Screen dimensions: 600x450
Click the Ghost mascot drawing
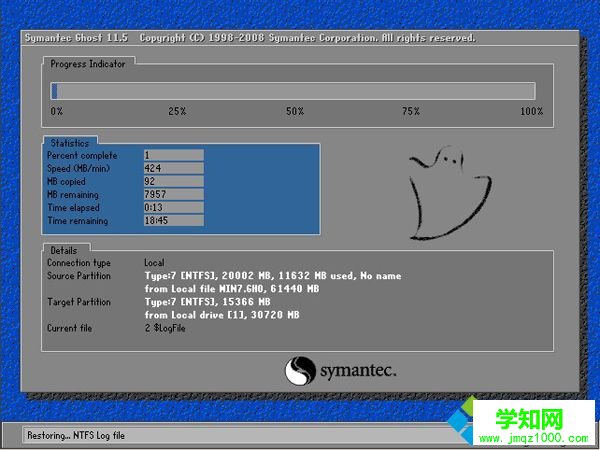[x=450, y=192]
